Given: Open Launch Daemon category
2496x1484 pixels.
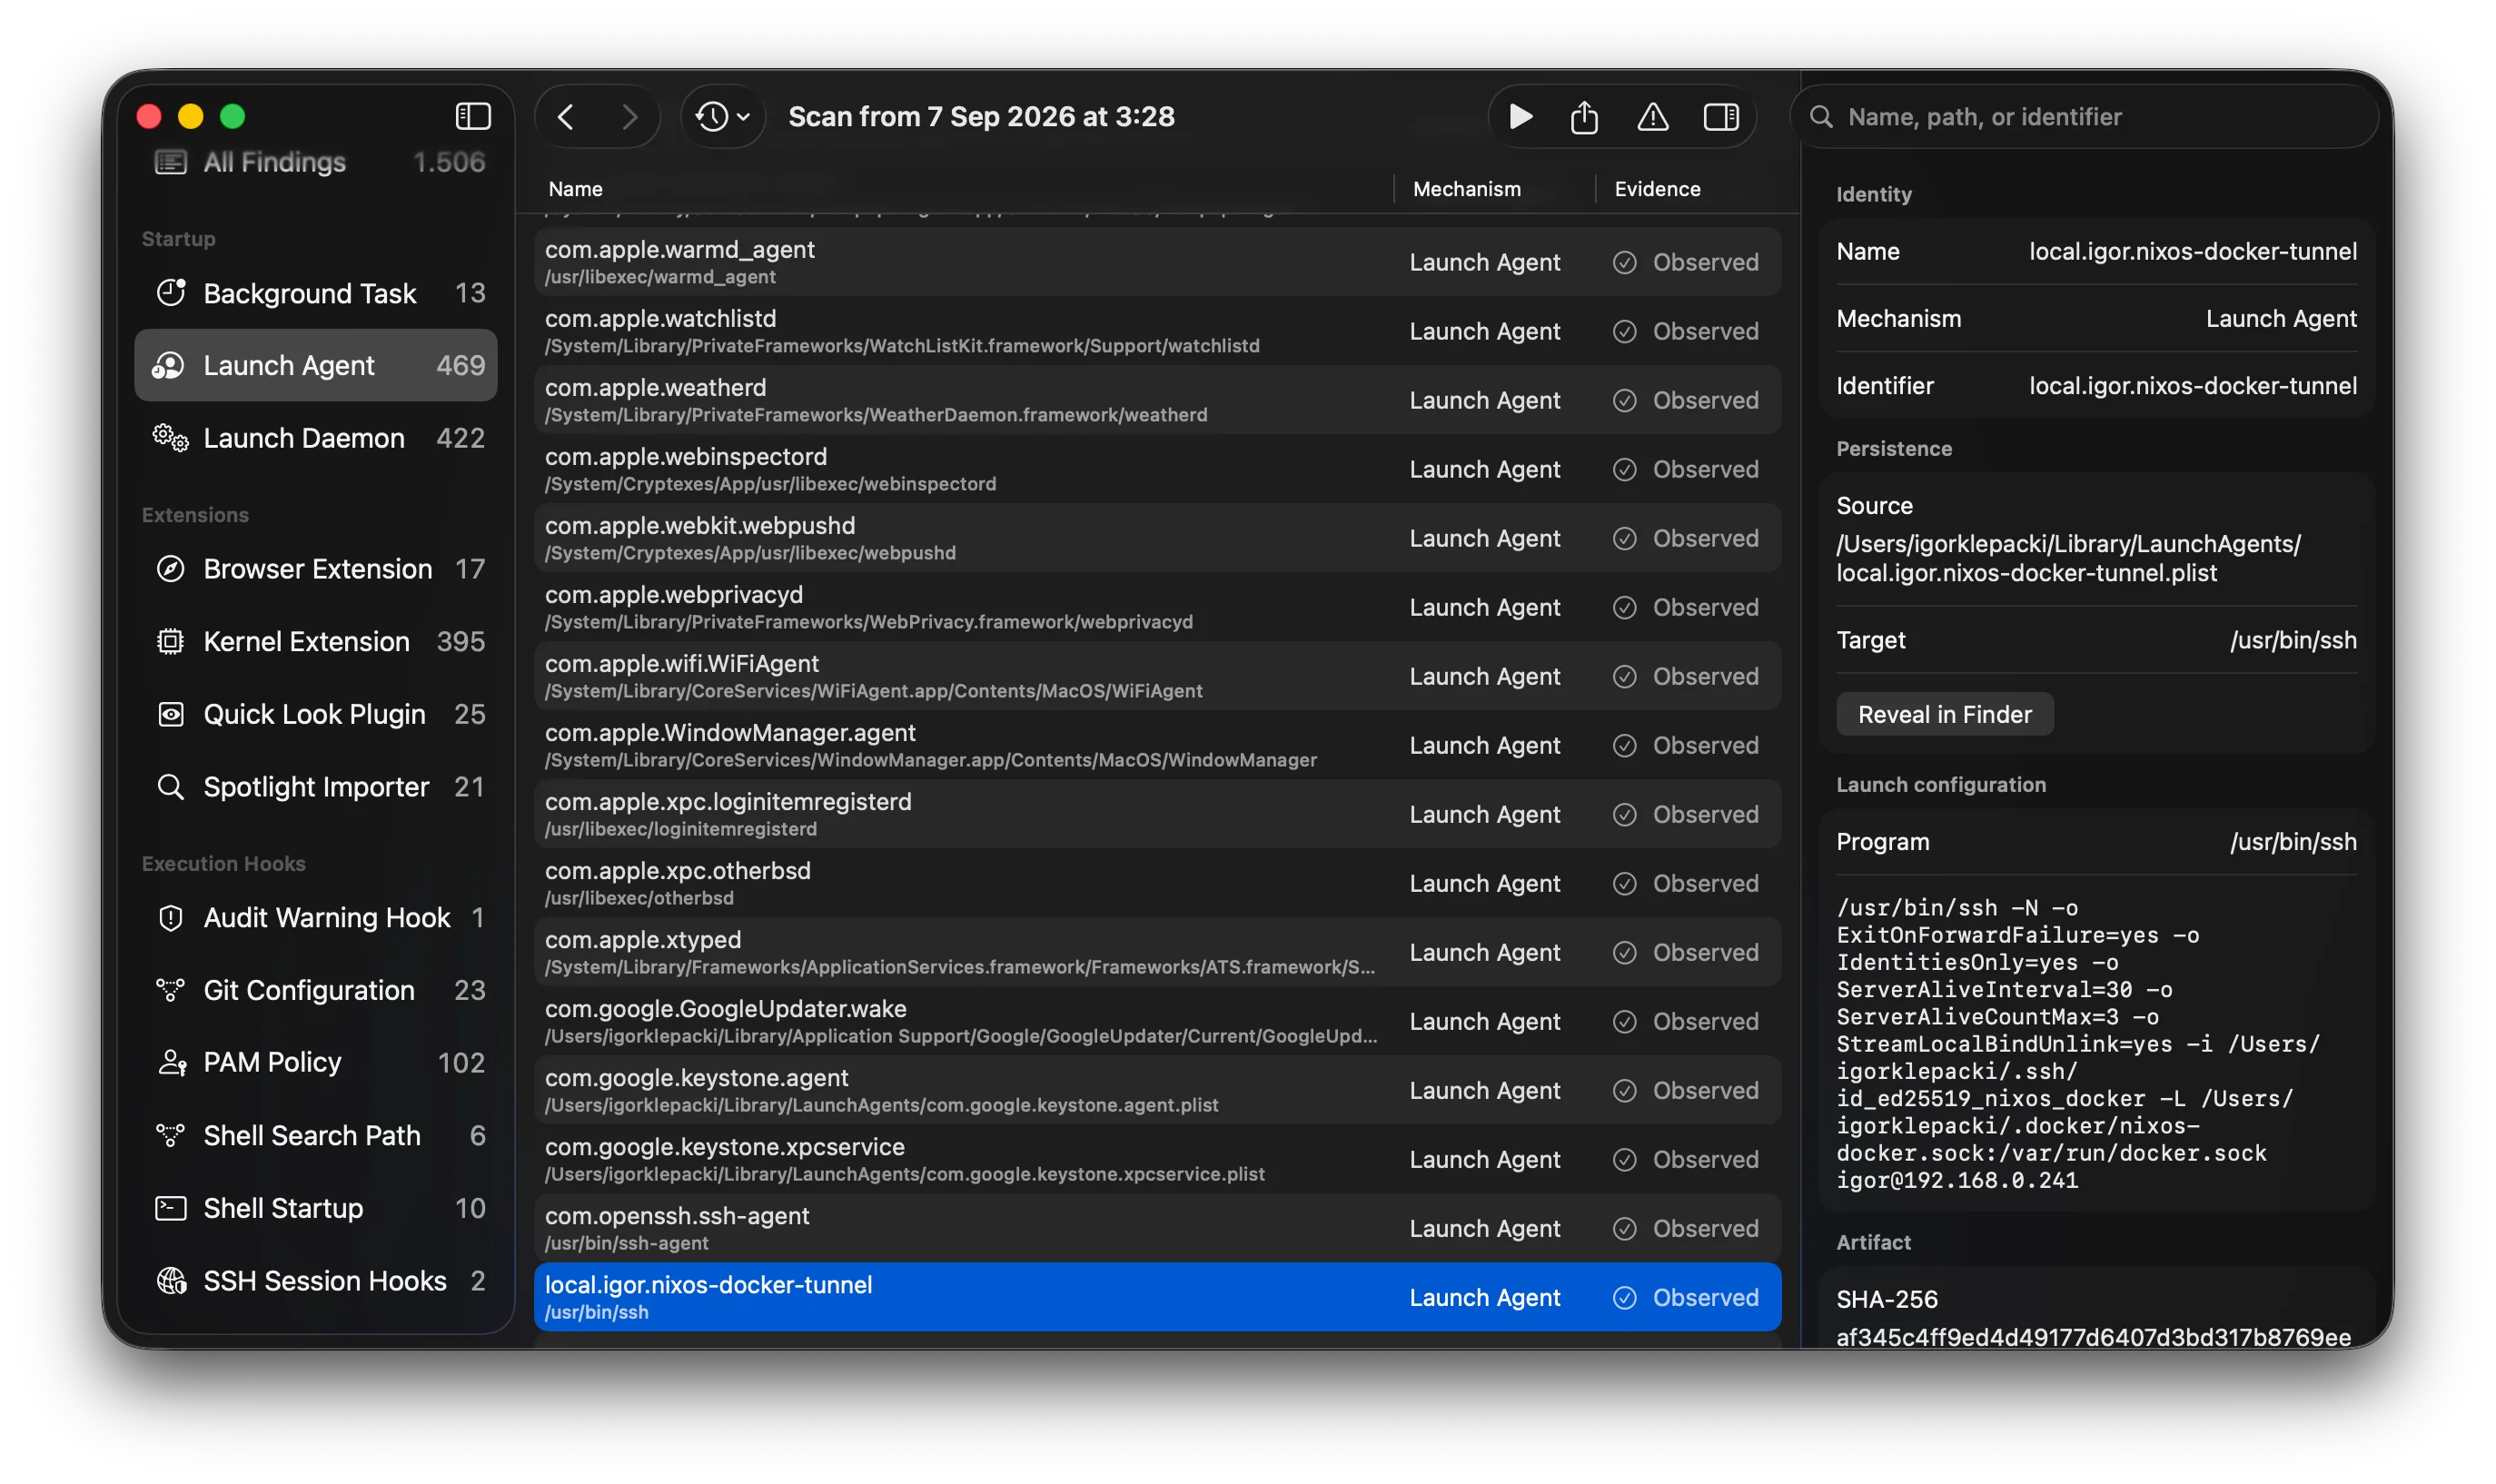Looking at the screenshot, I should tap(316, 438).
